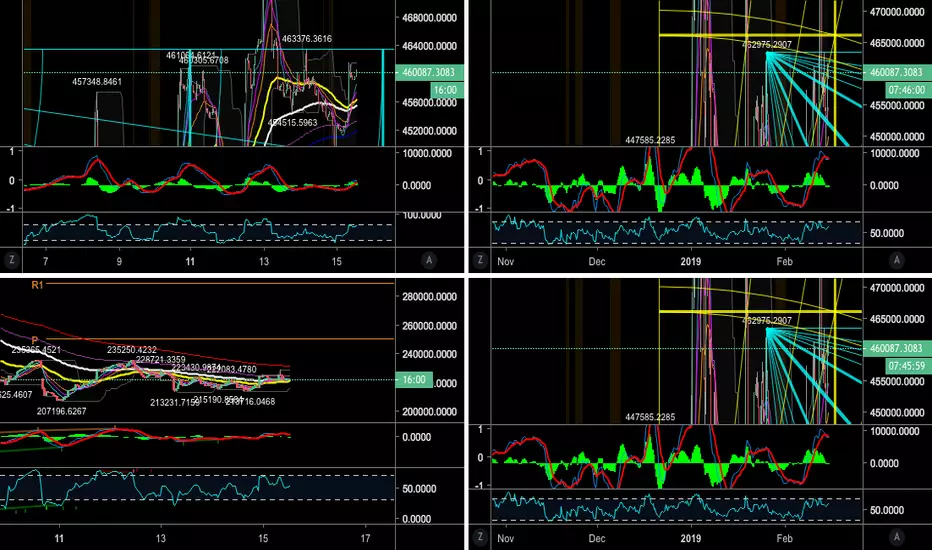932x550 pixels.
Task: Click the 260000.0000 price axis value
Action: click(x=429, y=326)
